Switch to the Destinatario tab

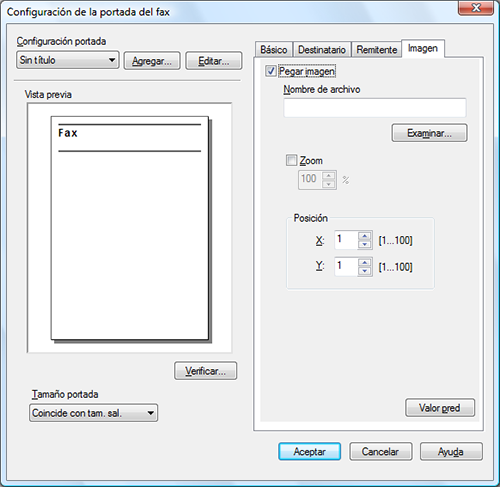(x=322, y=50)
